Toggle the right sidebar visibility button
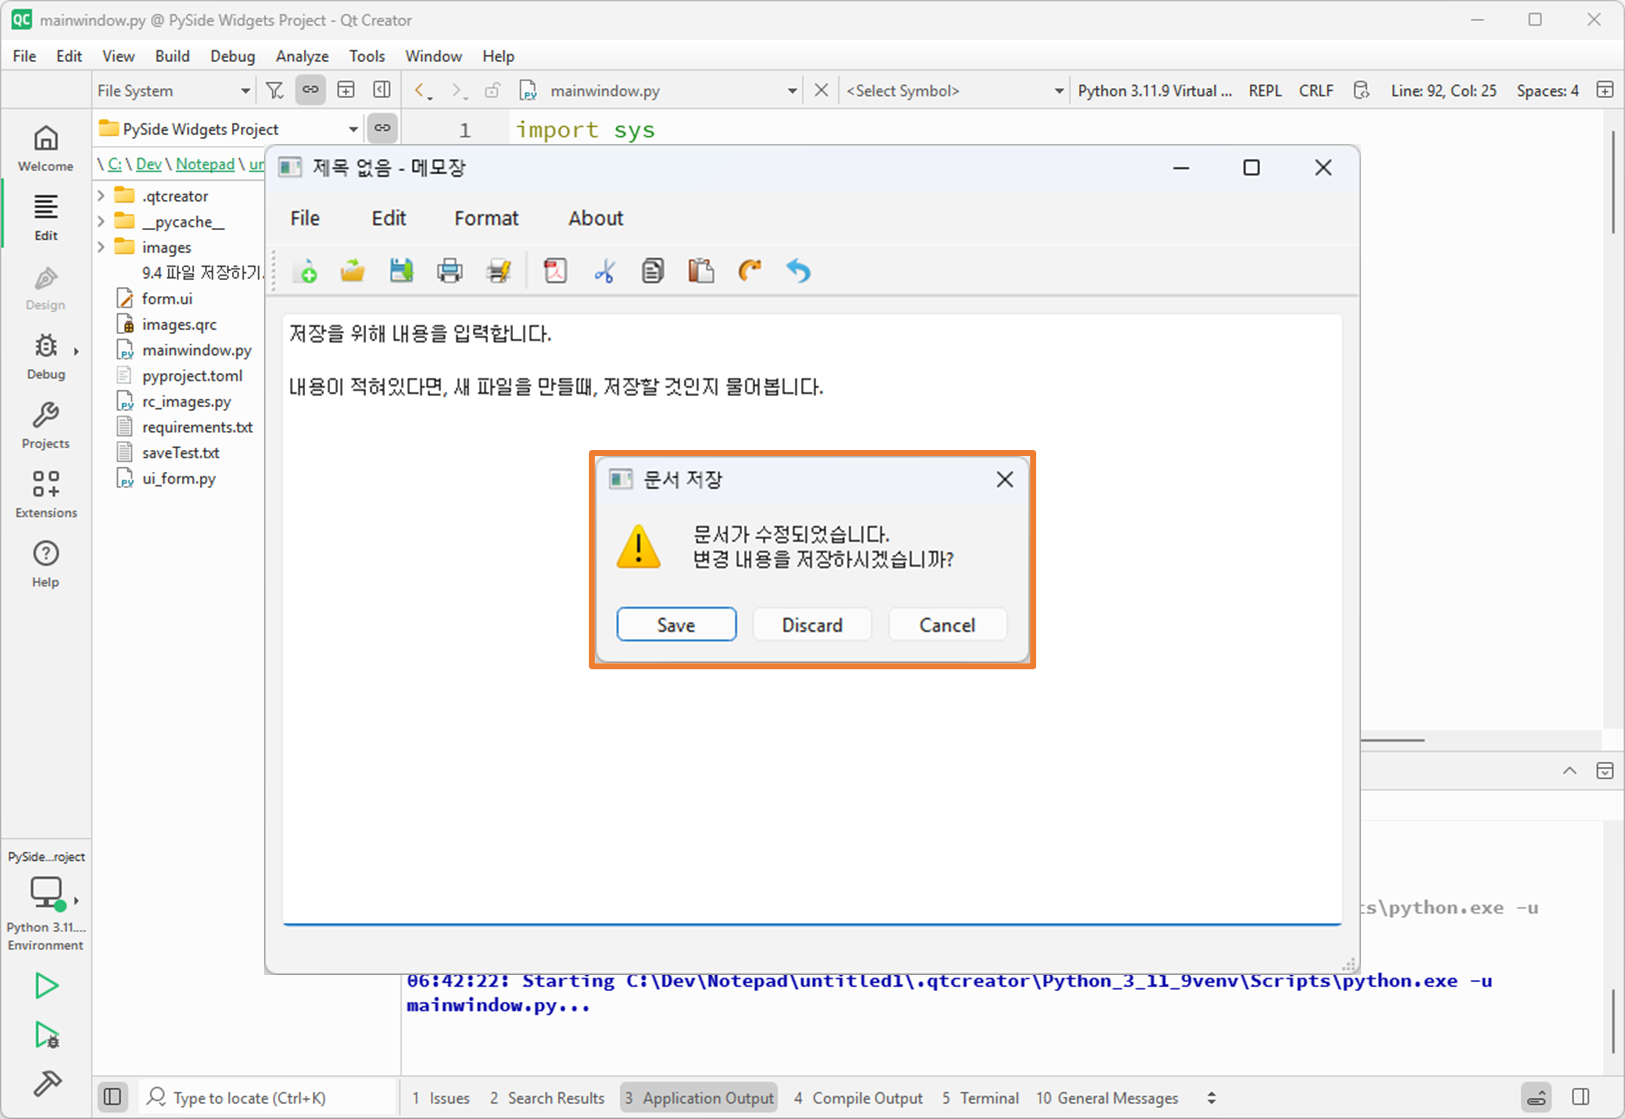This screenshot has height=1119, width=1625. click(1581, 1098)
